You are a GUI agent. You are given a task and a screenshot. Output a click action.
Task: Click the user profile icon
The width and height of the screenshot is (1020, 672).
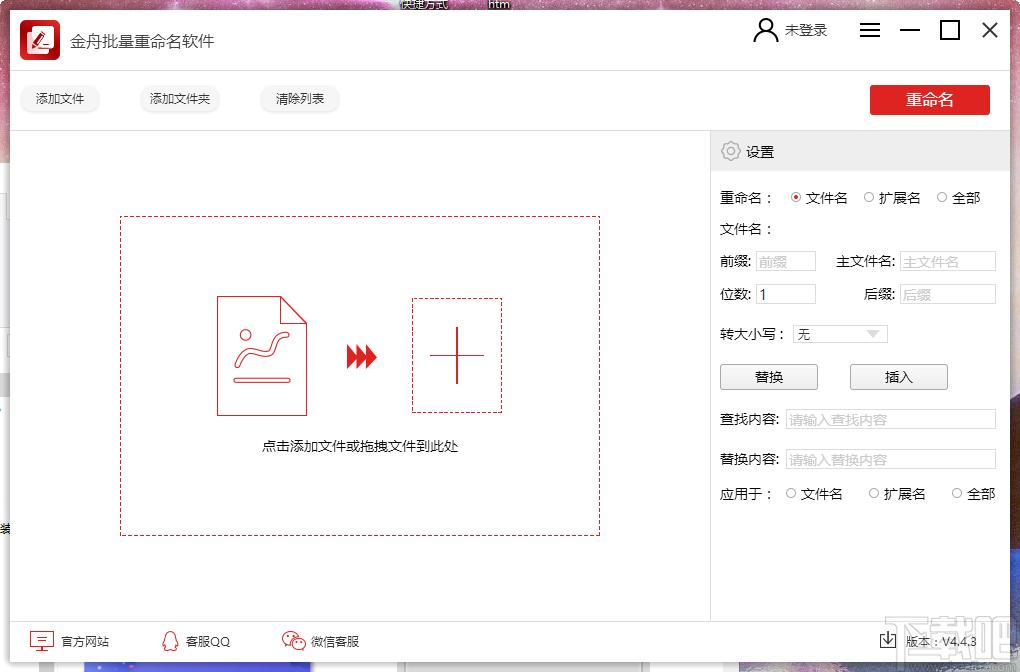click(x=766, y=31)
